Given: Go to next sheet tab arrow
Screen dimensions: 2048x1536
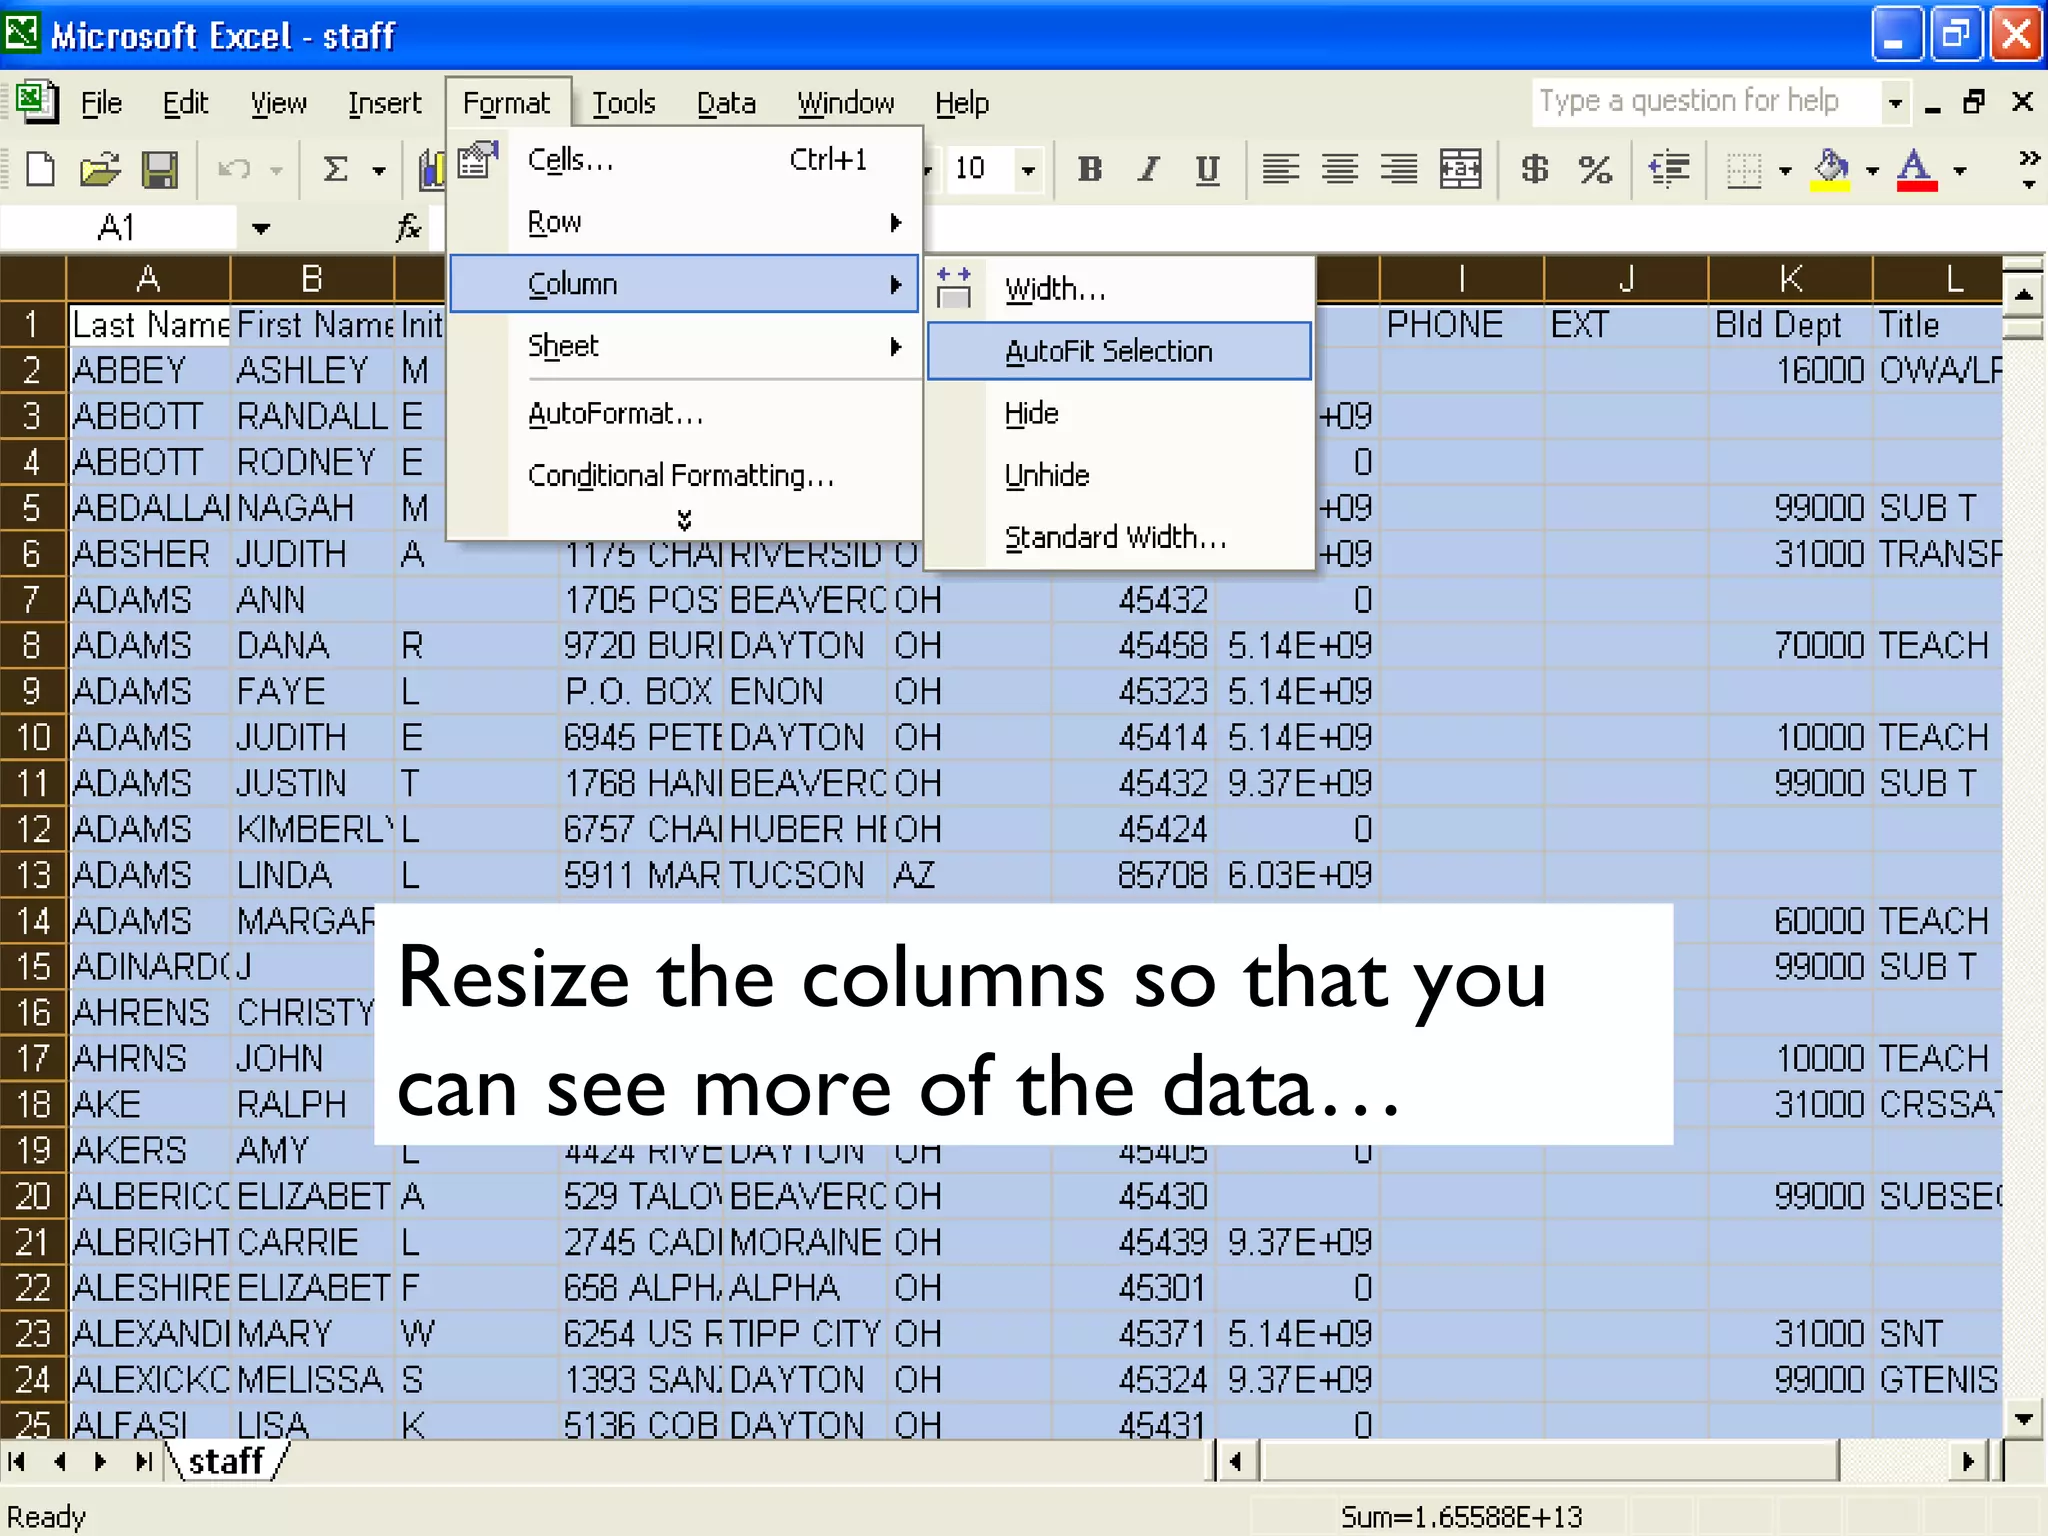Looking at the screenshot, I should (100, 1462).
